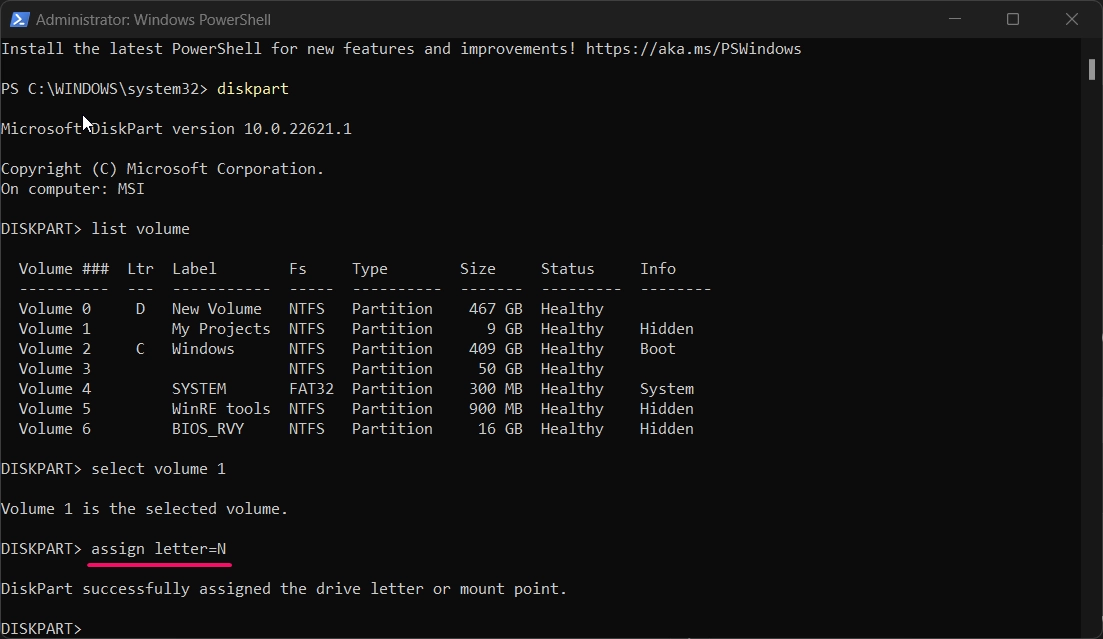Click 'PS C:\WINDOWS\system32>' prompt text
Screen dimensions: 1103x639
tap(104, 89)
